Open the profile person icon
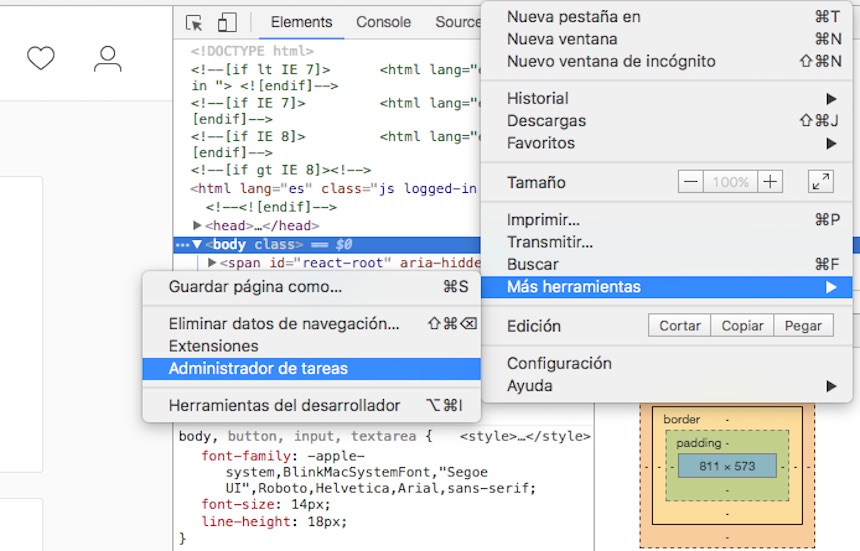Image resolution: width=860 pixels, height=551 pixels. coord(107,60)
